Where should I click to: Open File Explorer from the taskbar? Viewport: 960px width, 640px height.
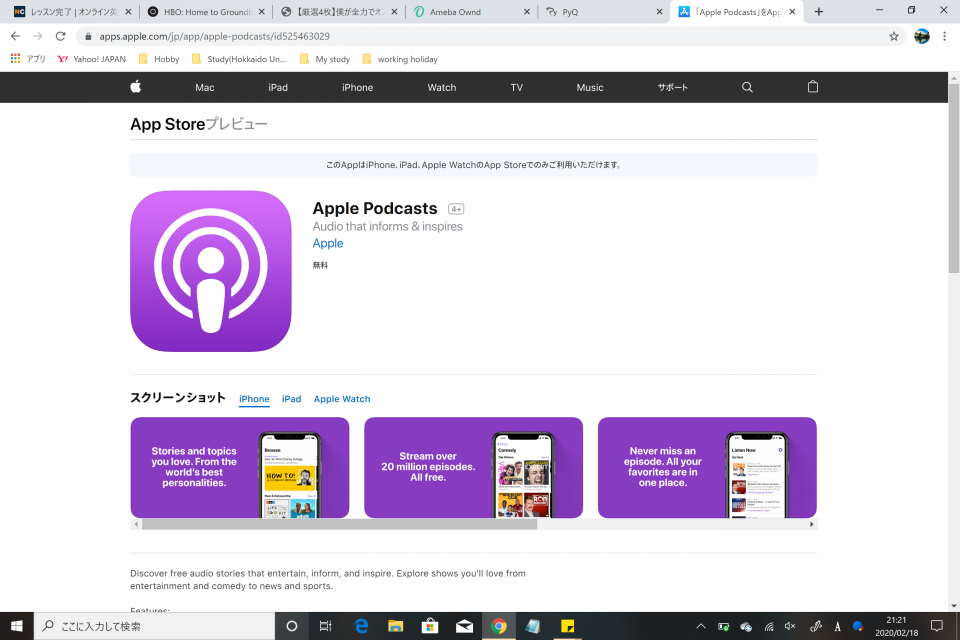396,626
